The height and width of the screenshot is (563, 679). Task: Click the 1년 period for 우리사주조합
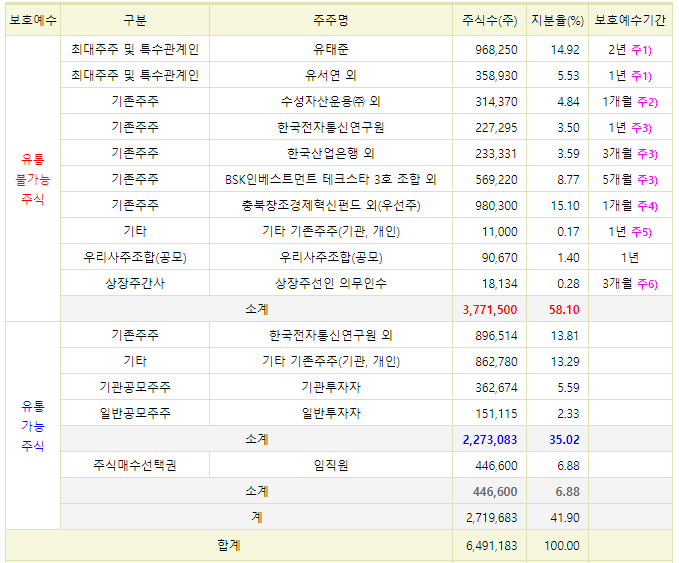[630, 258]
